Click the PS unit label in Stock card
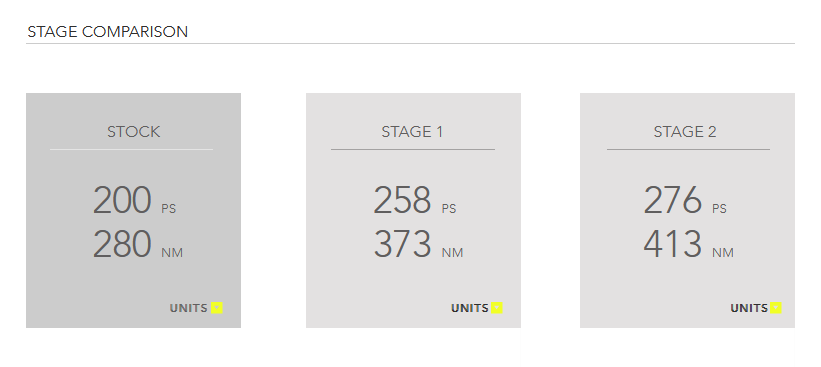 click(169, 209)
